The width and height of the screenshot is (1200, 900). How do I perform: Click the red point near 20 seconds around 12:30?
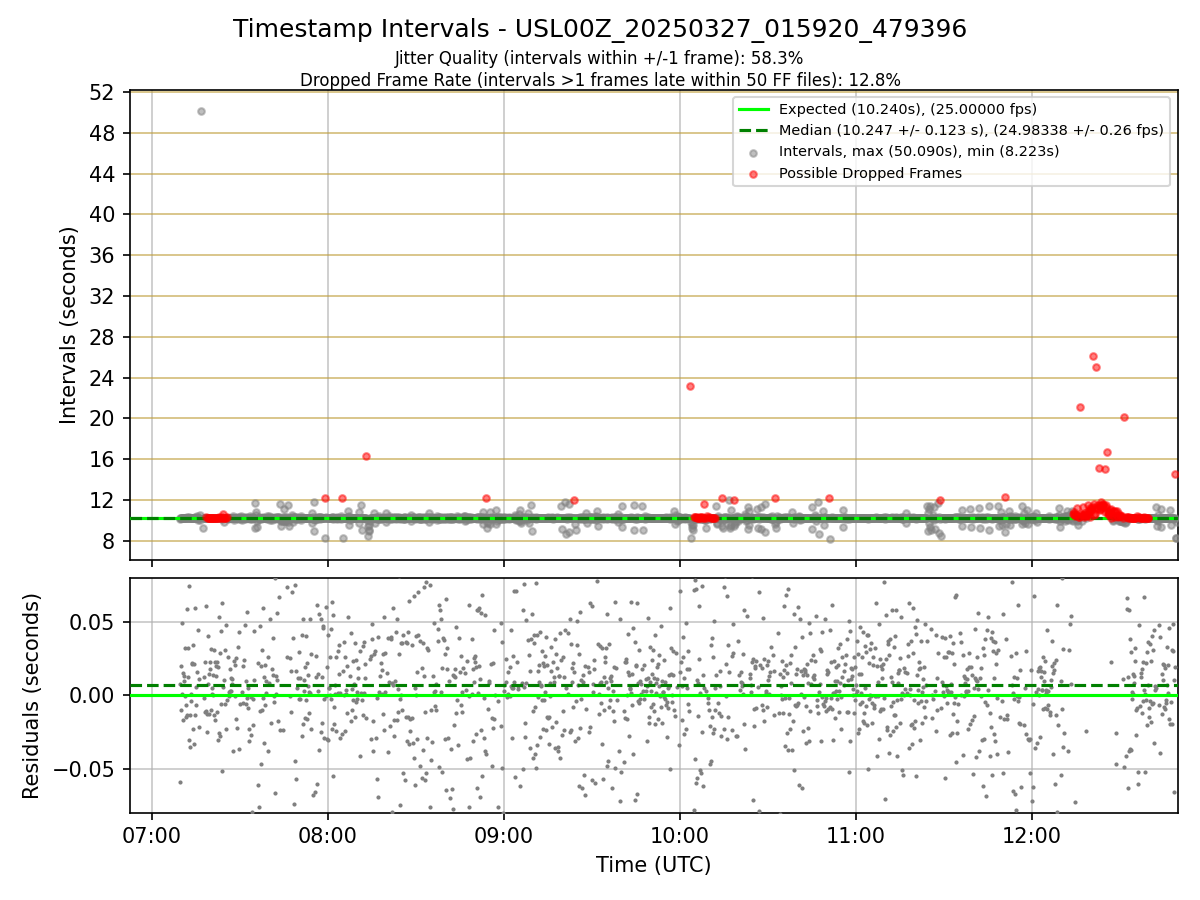pos(1124,417)
